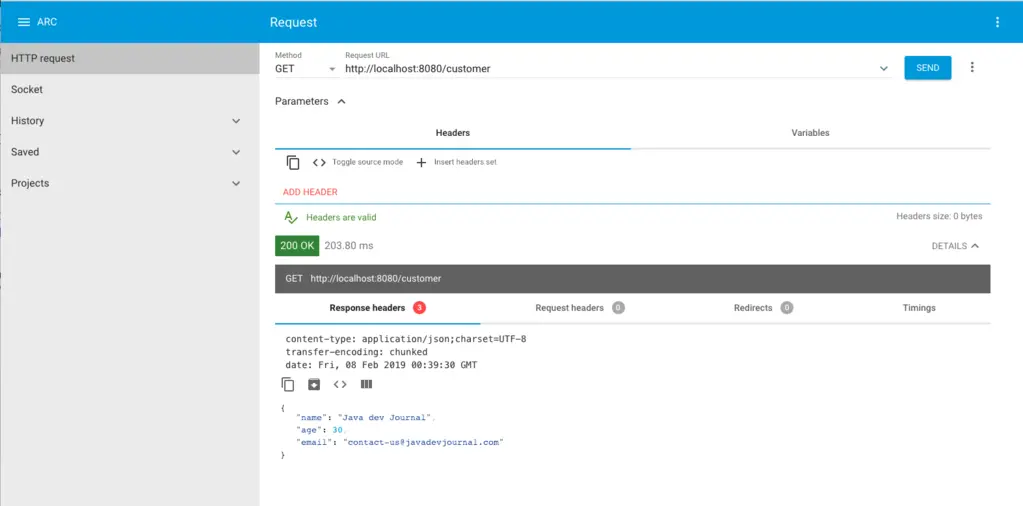The height and width of the screenshot is (506, 1023).
Task: Click the content-type response header line
Action: [x=405, y=340]
